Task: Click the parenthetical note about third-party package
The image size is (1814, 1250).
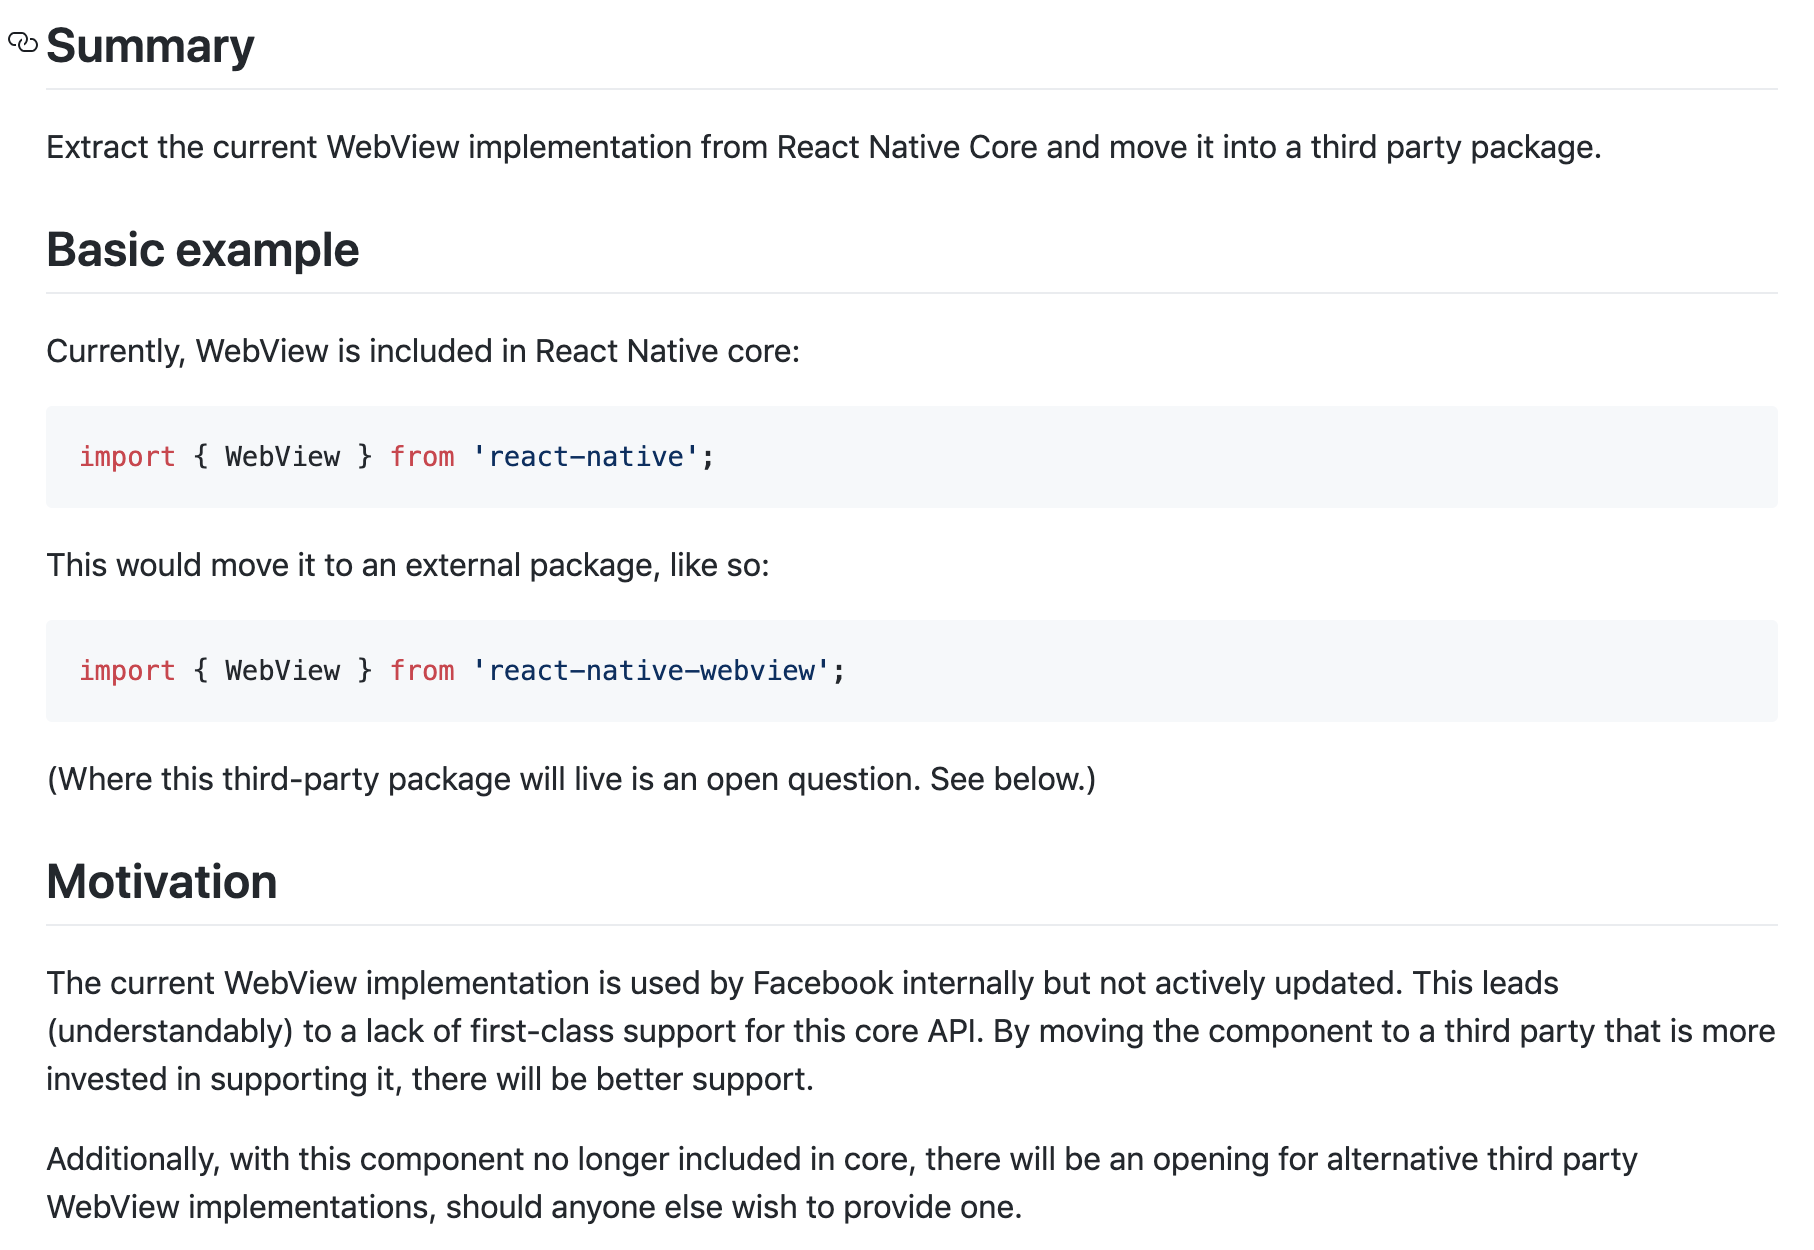Action: coord(571,779)
